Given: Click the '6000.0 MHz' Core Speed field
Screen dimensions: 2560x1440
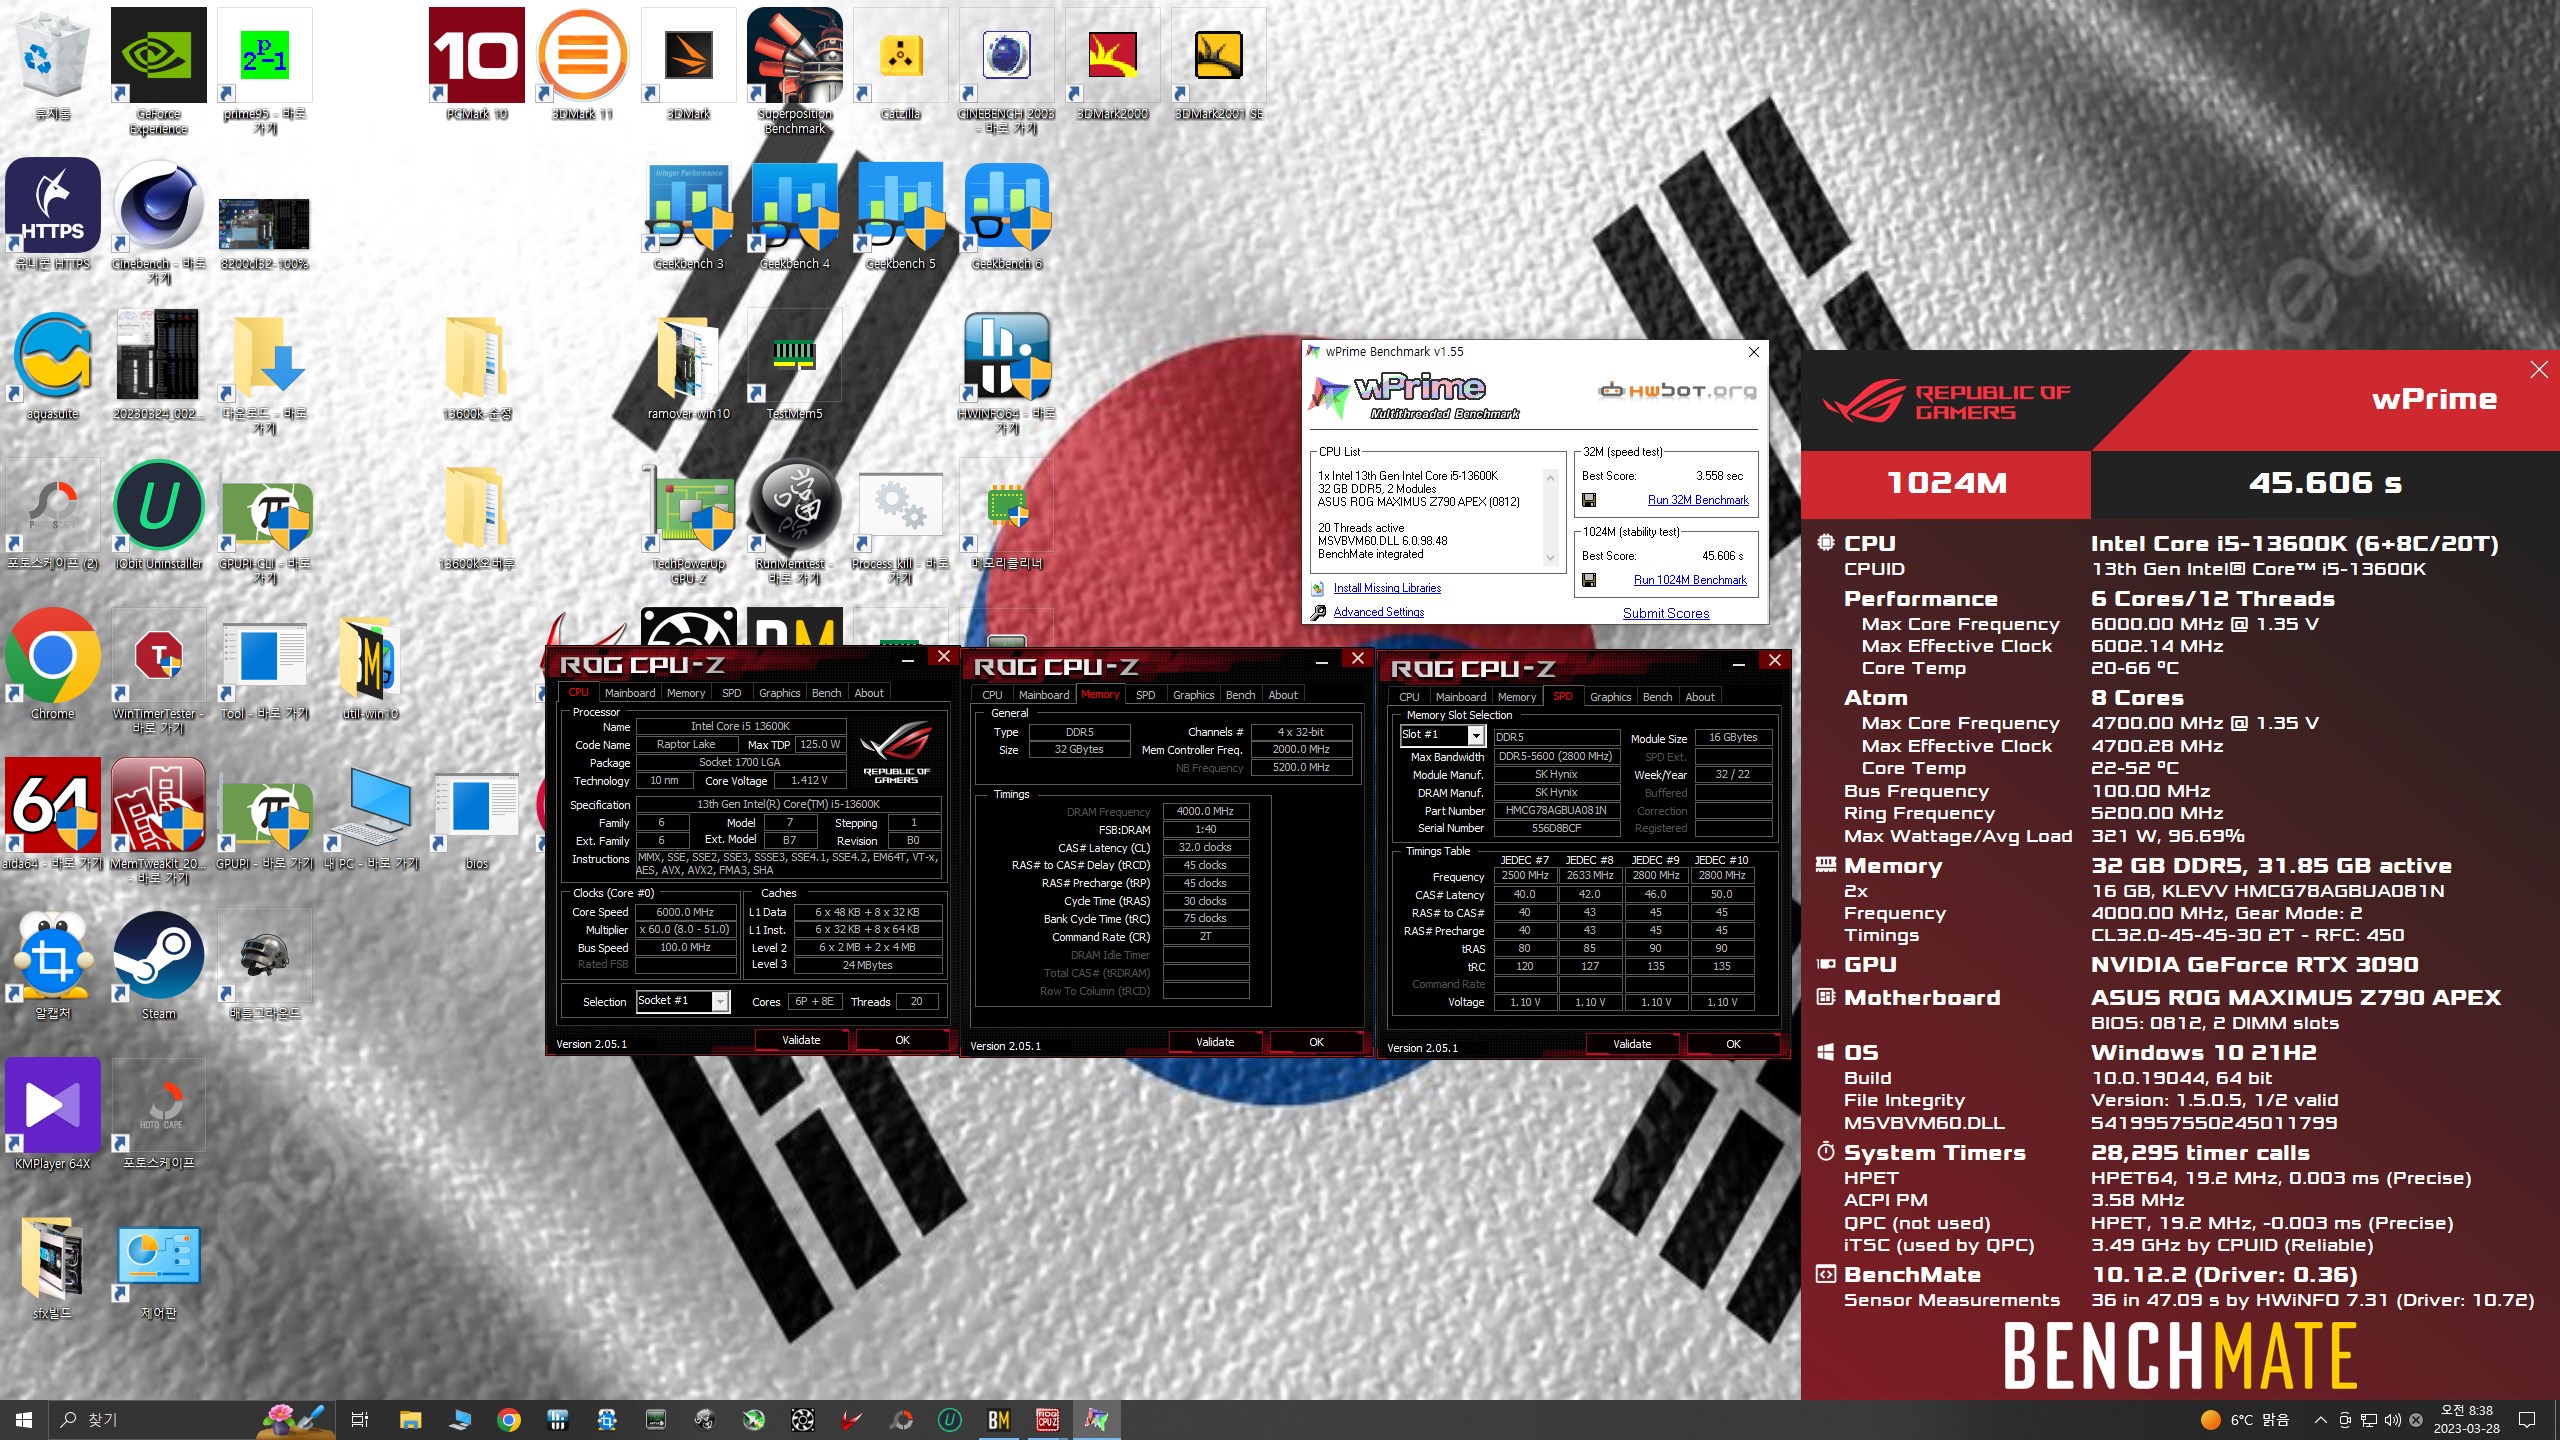Looking at the screenshot, I should point(685,912).
